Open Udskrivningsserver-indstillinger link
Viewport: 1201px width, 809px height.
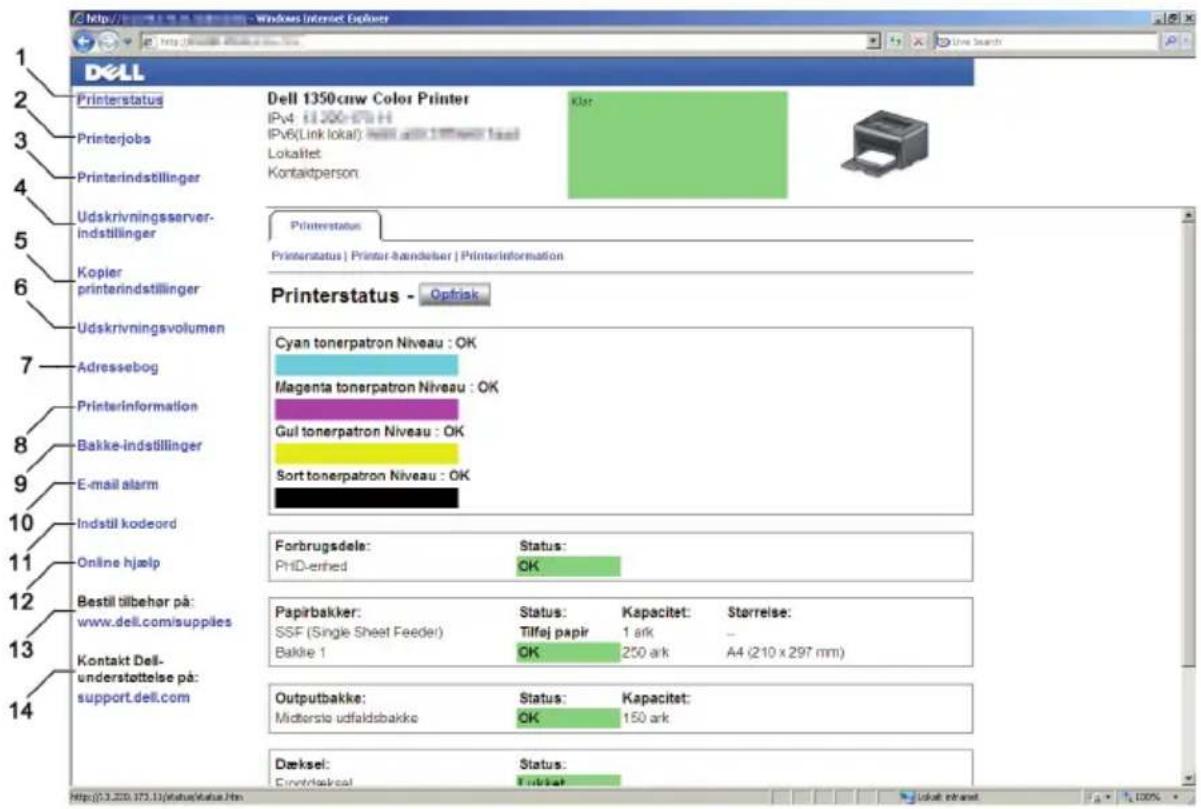point(145,225)
